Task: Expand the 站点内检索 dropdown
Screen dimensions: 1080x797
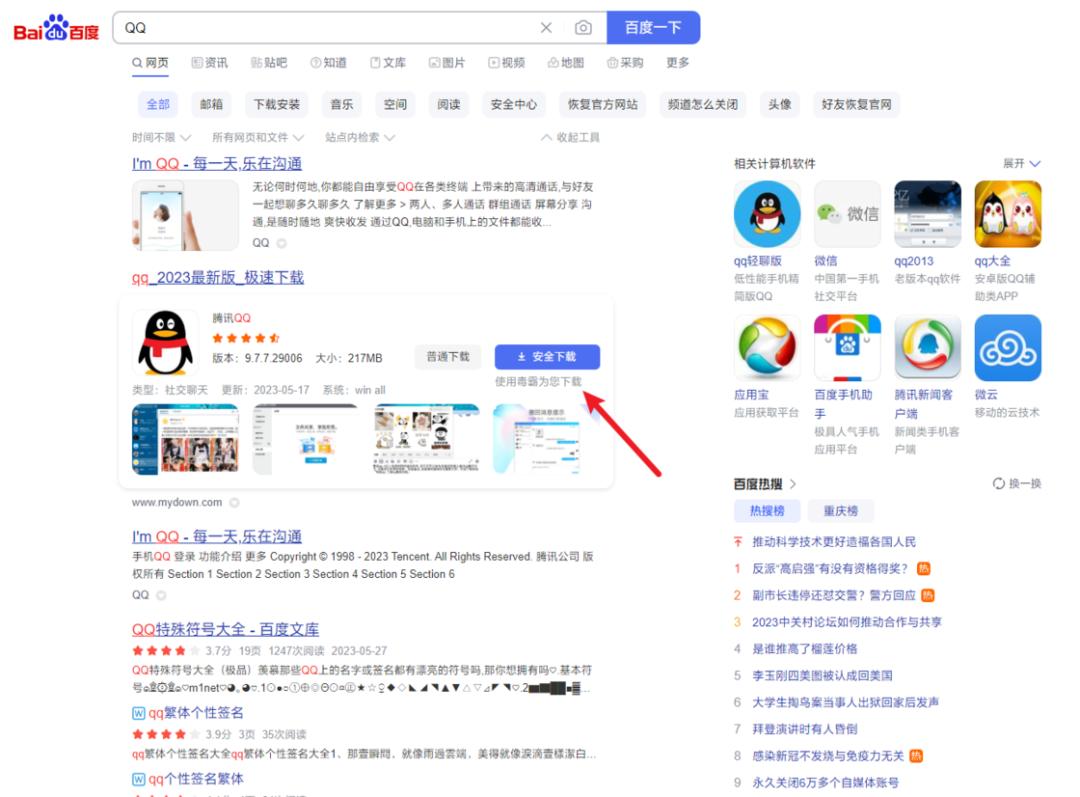Action: (x=360, y=138)
